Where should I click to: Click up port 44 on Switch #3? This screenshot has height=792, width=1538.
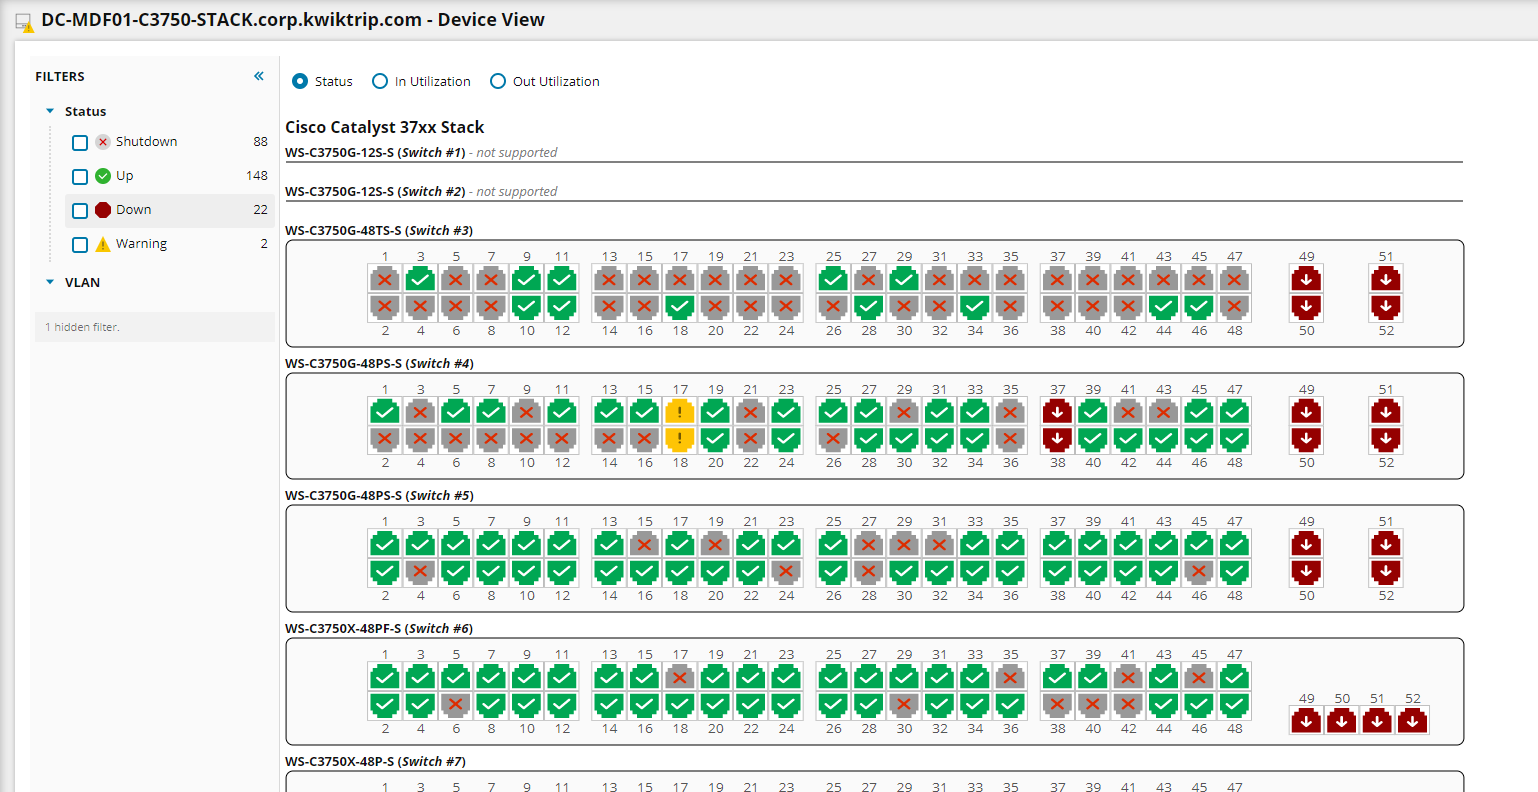[x=1163, y=306]
